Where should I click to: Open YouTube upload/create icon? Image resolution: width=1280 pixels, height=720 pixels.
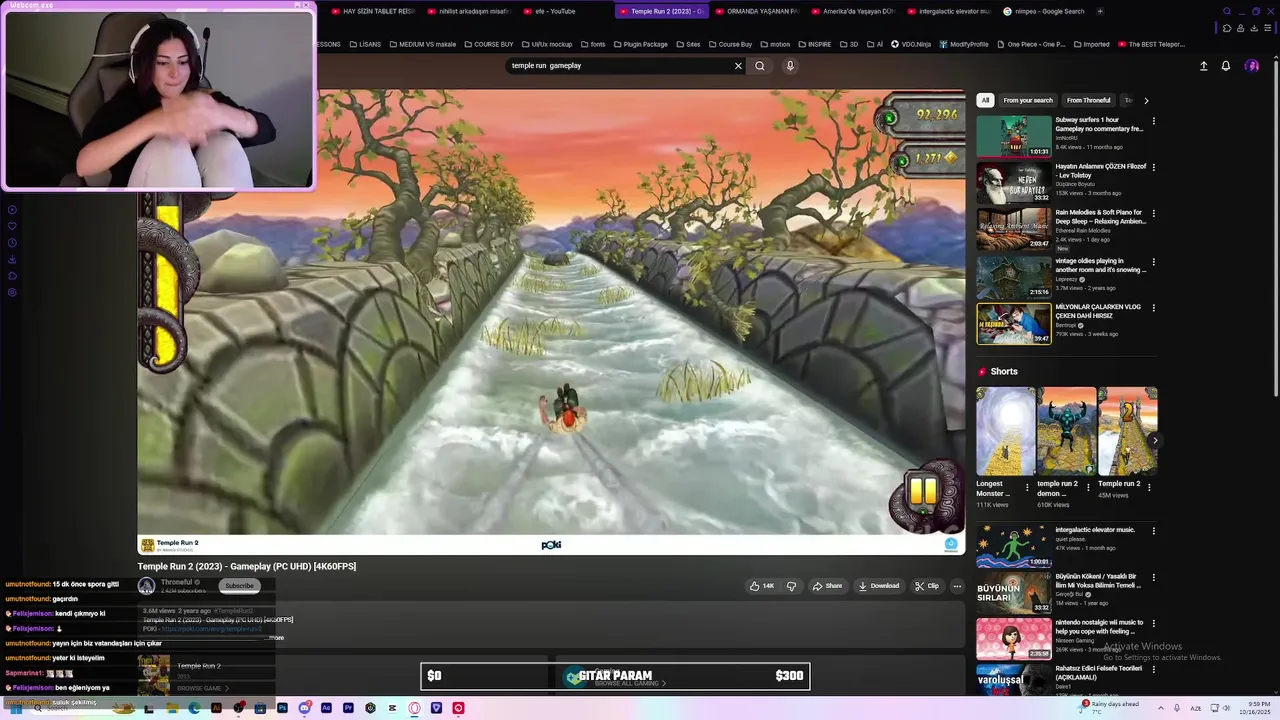coord(1204,66)
